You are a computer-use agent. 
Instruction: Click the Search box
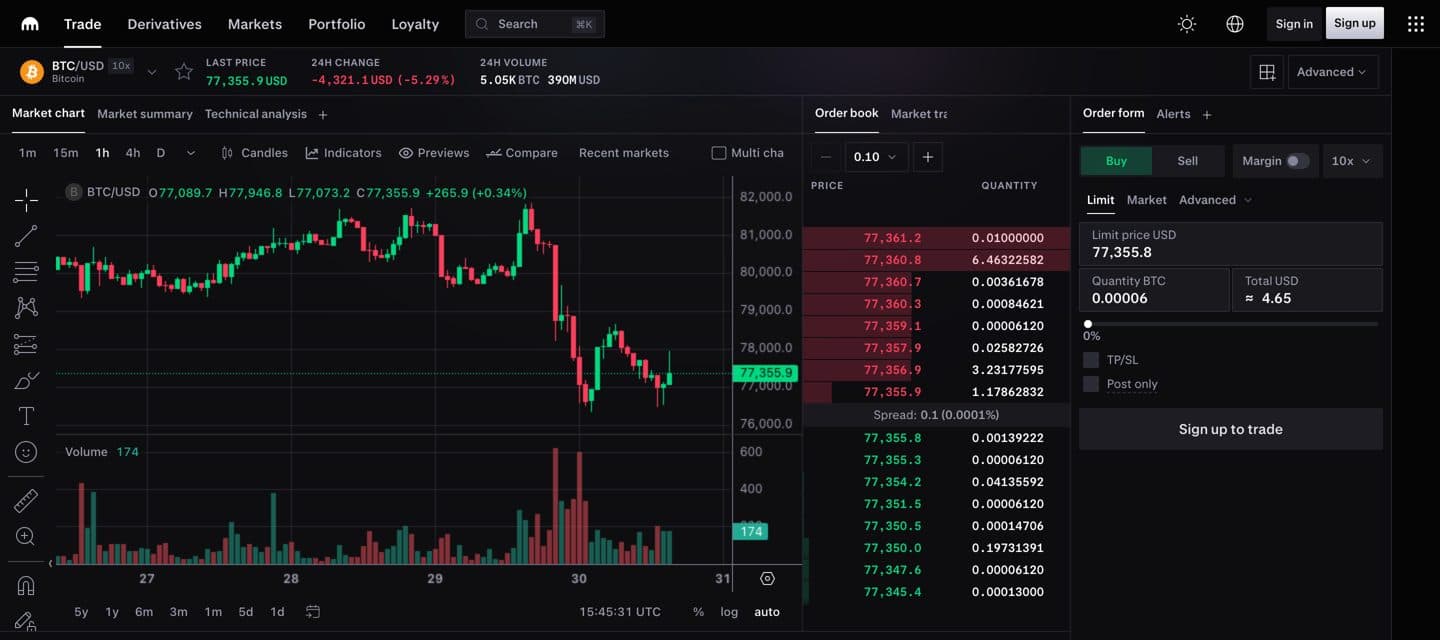(535, 24)
